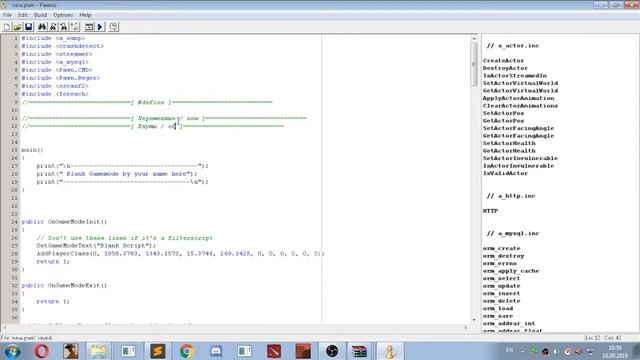Open the Edit menu
Viewport: 640px width, 360px height.
23,15
